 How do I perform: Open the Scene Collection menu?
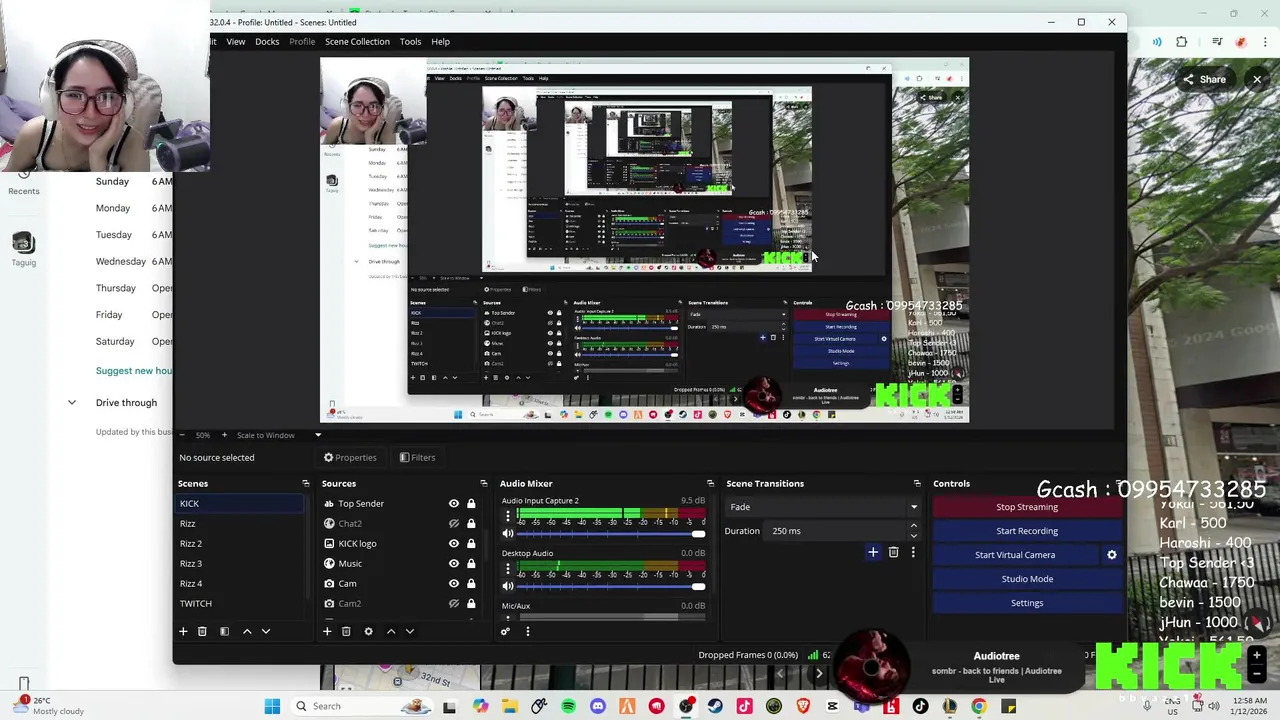tap(357, 42)
